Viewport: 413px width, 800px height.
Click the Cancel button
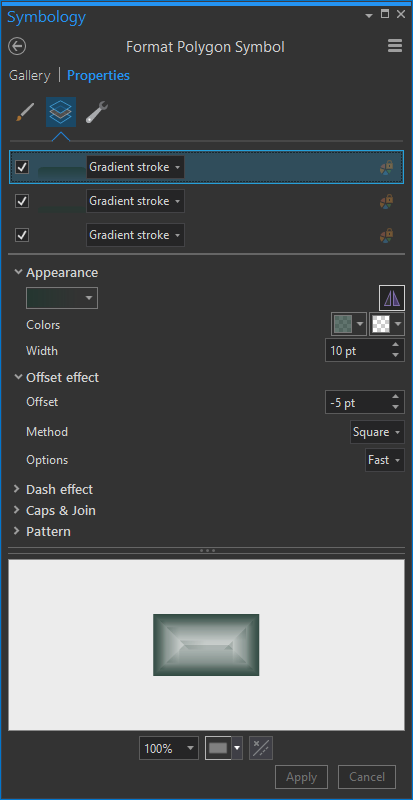point(367,777)
